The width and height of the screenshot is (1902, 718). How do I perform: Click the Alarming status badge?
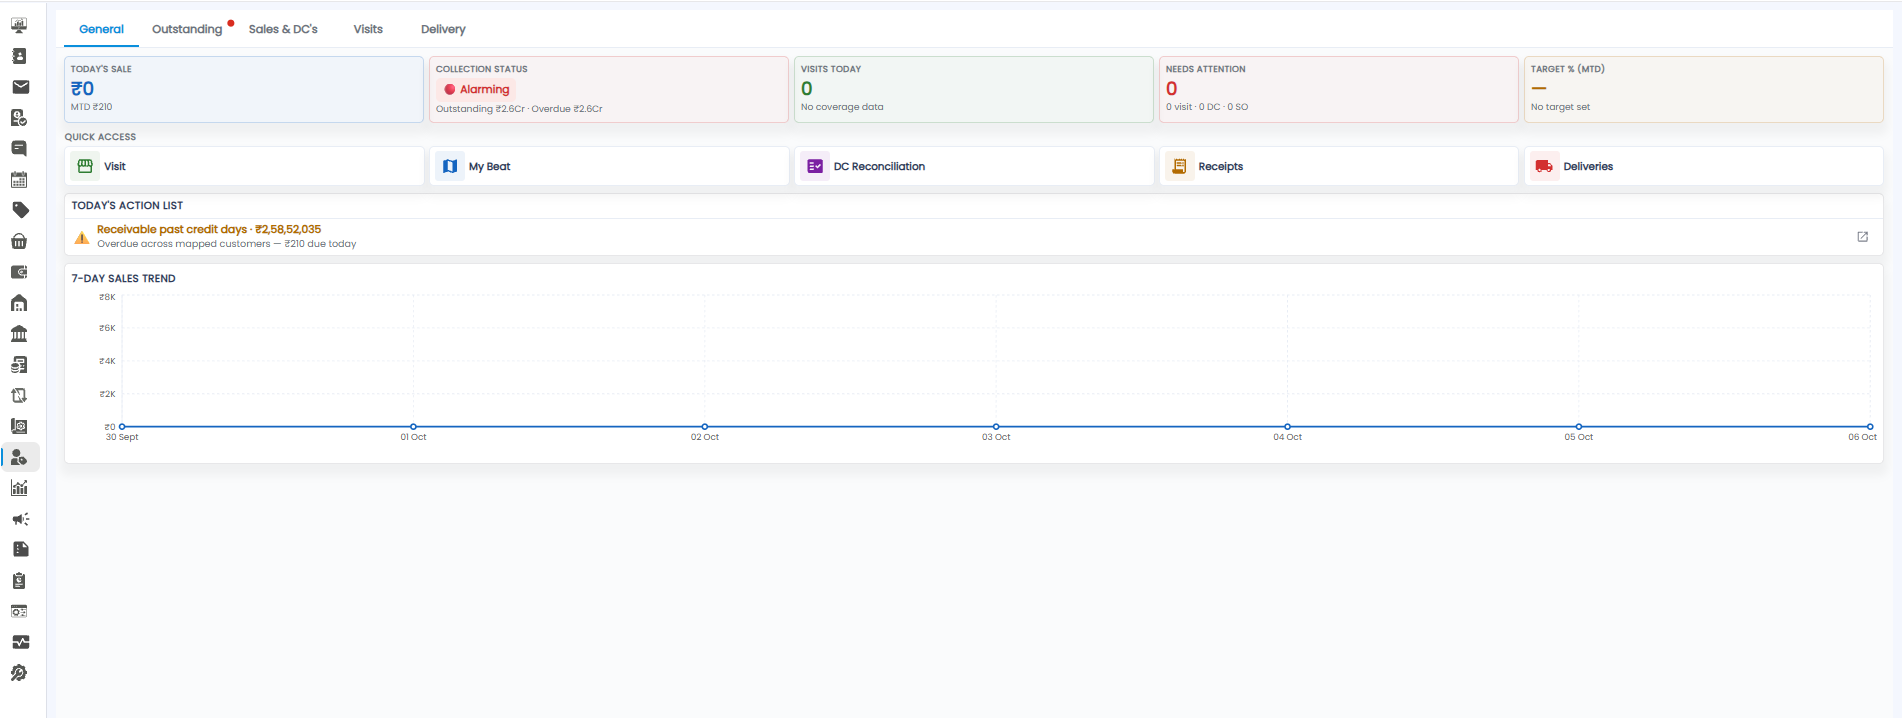coord(476,89)
